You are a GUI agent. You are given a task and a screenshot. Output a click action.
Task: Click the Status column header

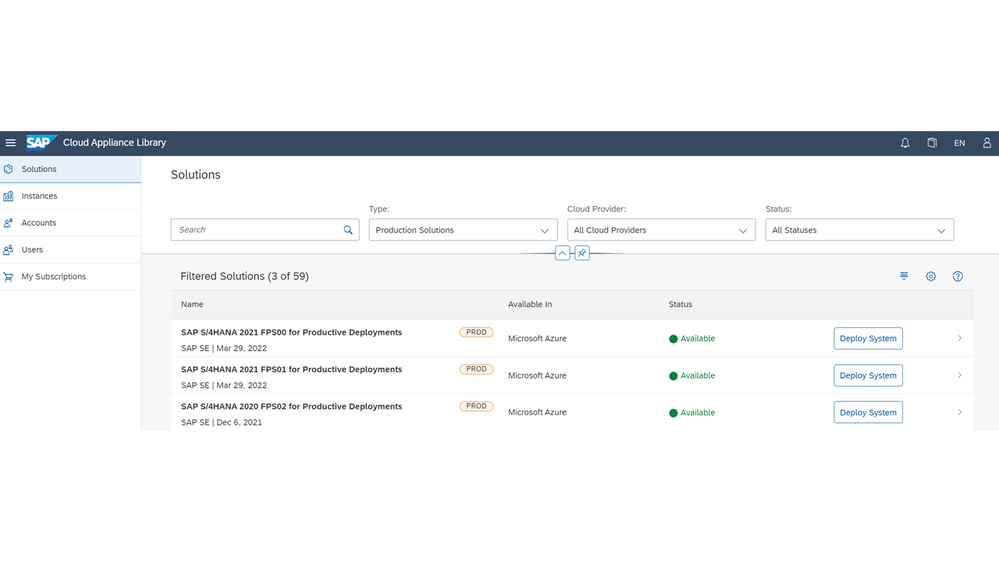pos(680,304)
